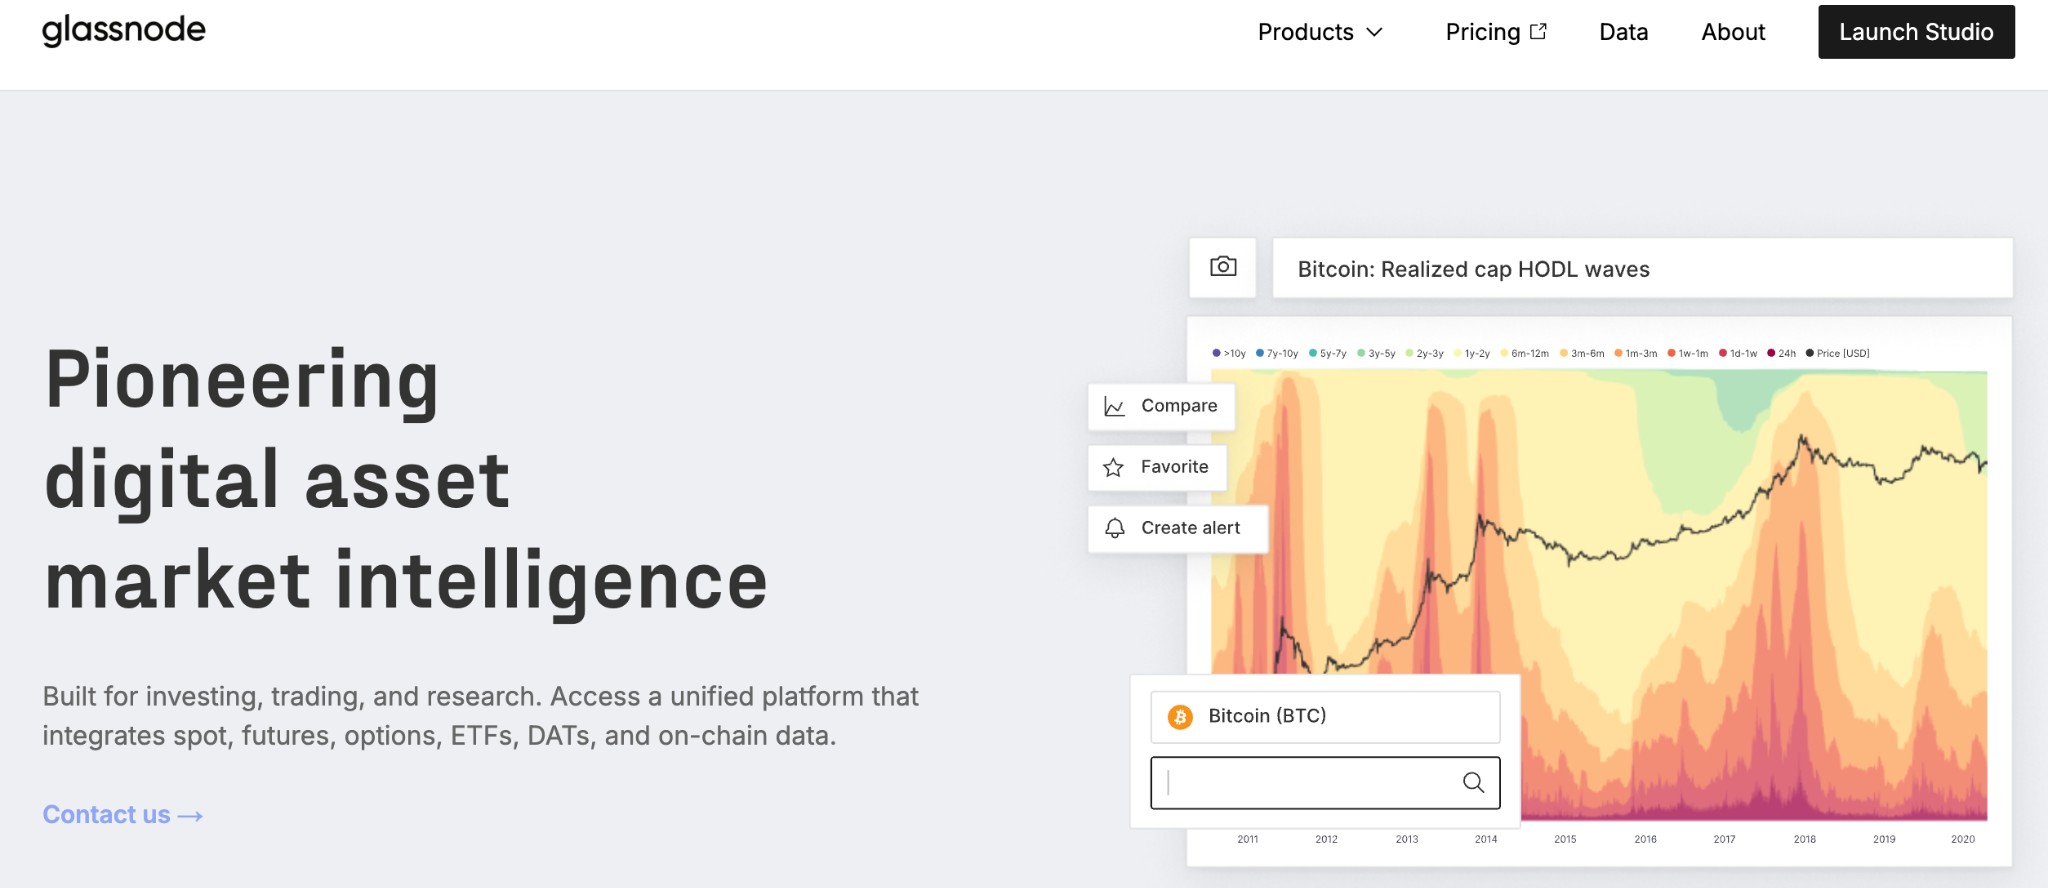The image size is (2048, 888).
Task: Toggle the 3y-5y legend swatch
Action: 1361,353
